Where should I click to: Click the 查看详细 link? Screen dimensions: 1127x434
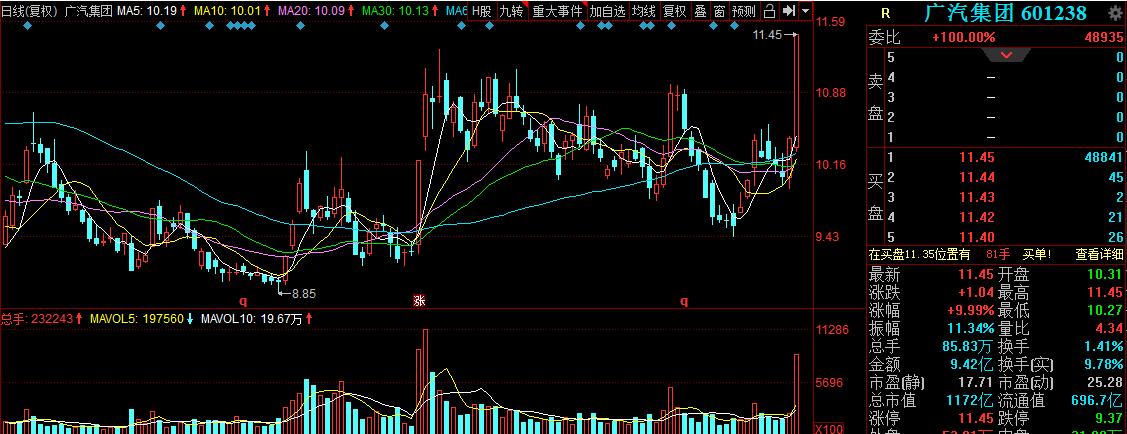1099,254
